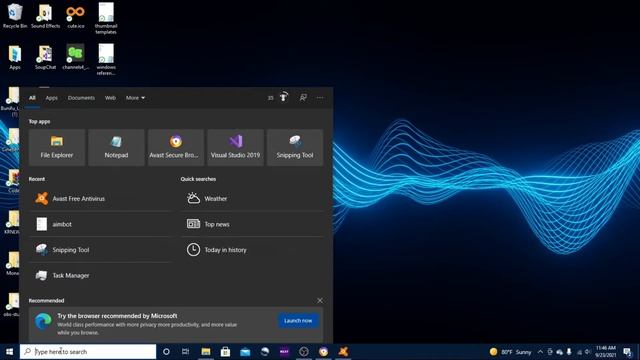The image size is (640, 360).
Task: Switch to the Documents search tab
Action: point(81,98)
